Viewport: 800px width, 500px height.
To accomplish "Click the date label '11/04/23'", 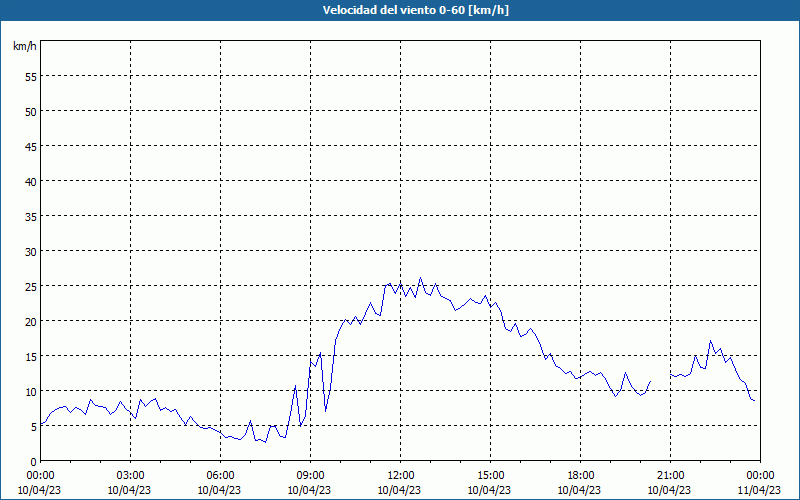I will pos(759,490).
